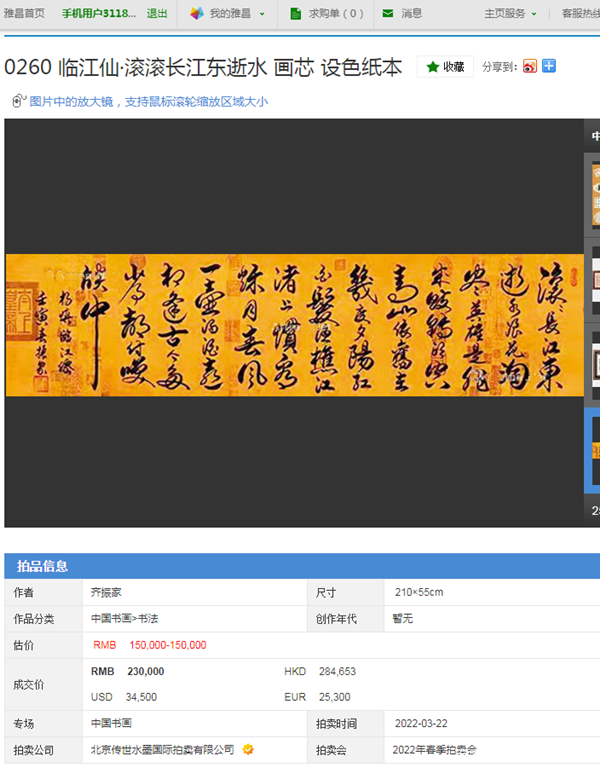Open the 手机用户3118... account link
This screenshot has height=773, width=600.
pos(99,13)
